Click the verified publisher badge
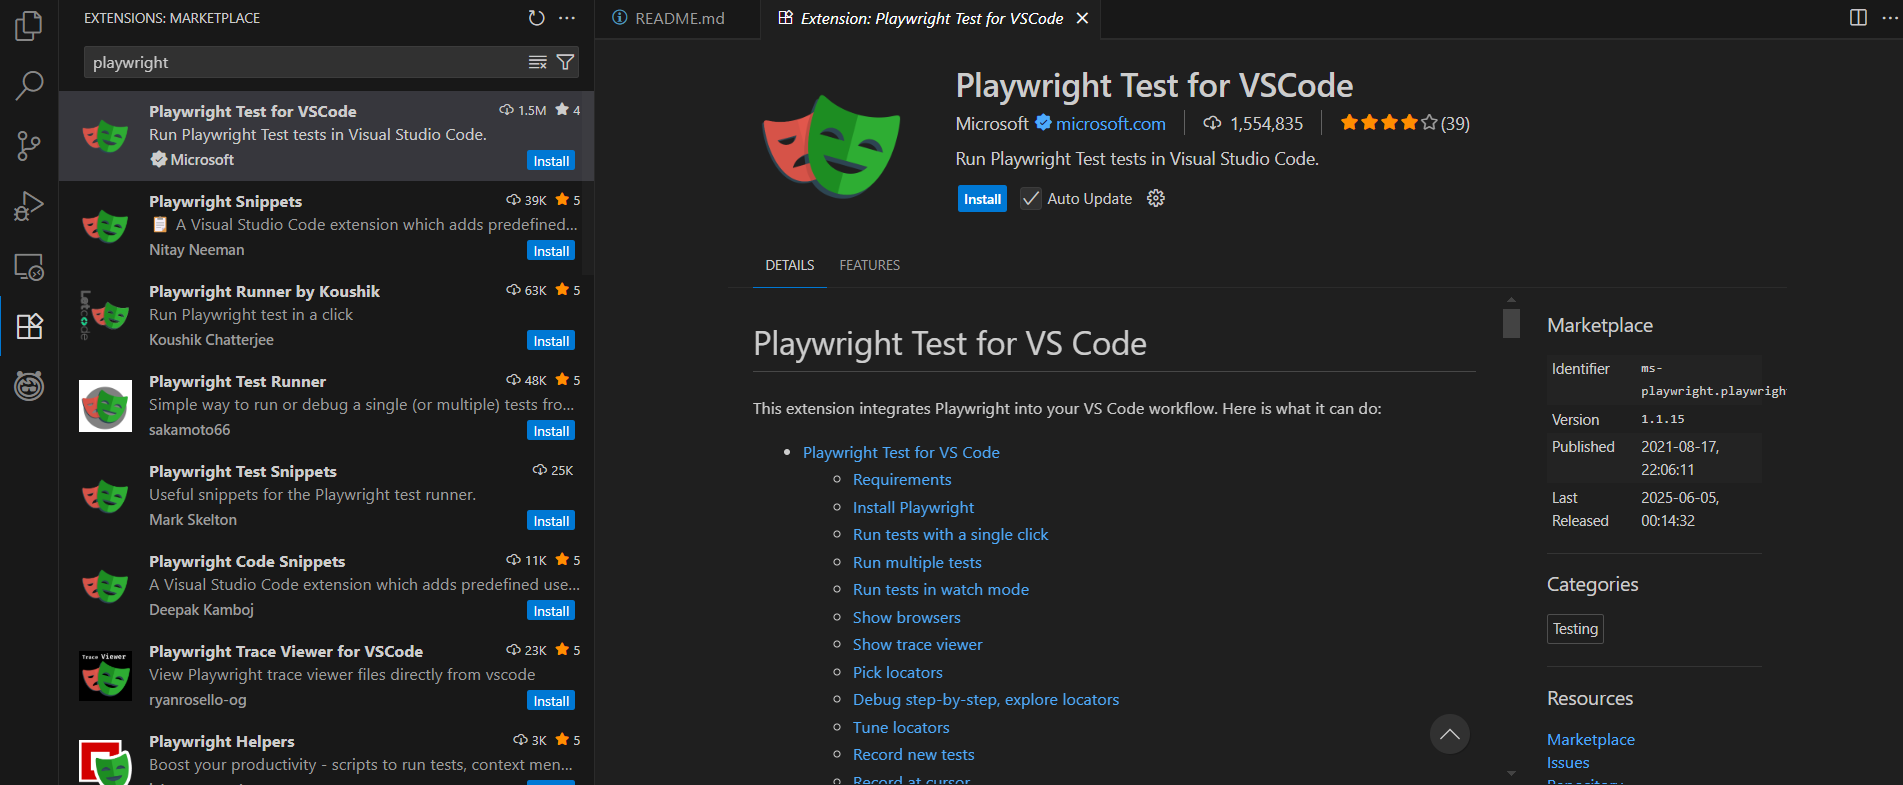The height and width of the screenshot is (785, 1903). pos(1043,122)
